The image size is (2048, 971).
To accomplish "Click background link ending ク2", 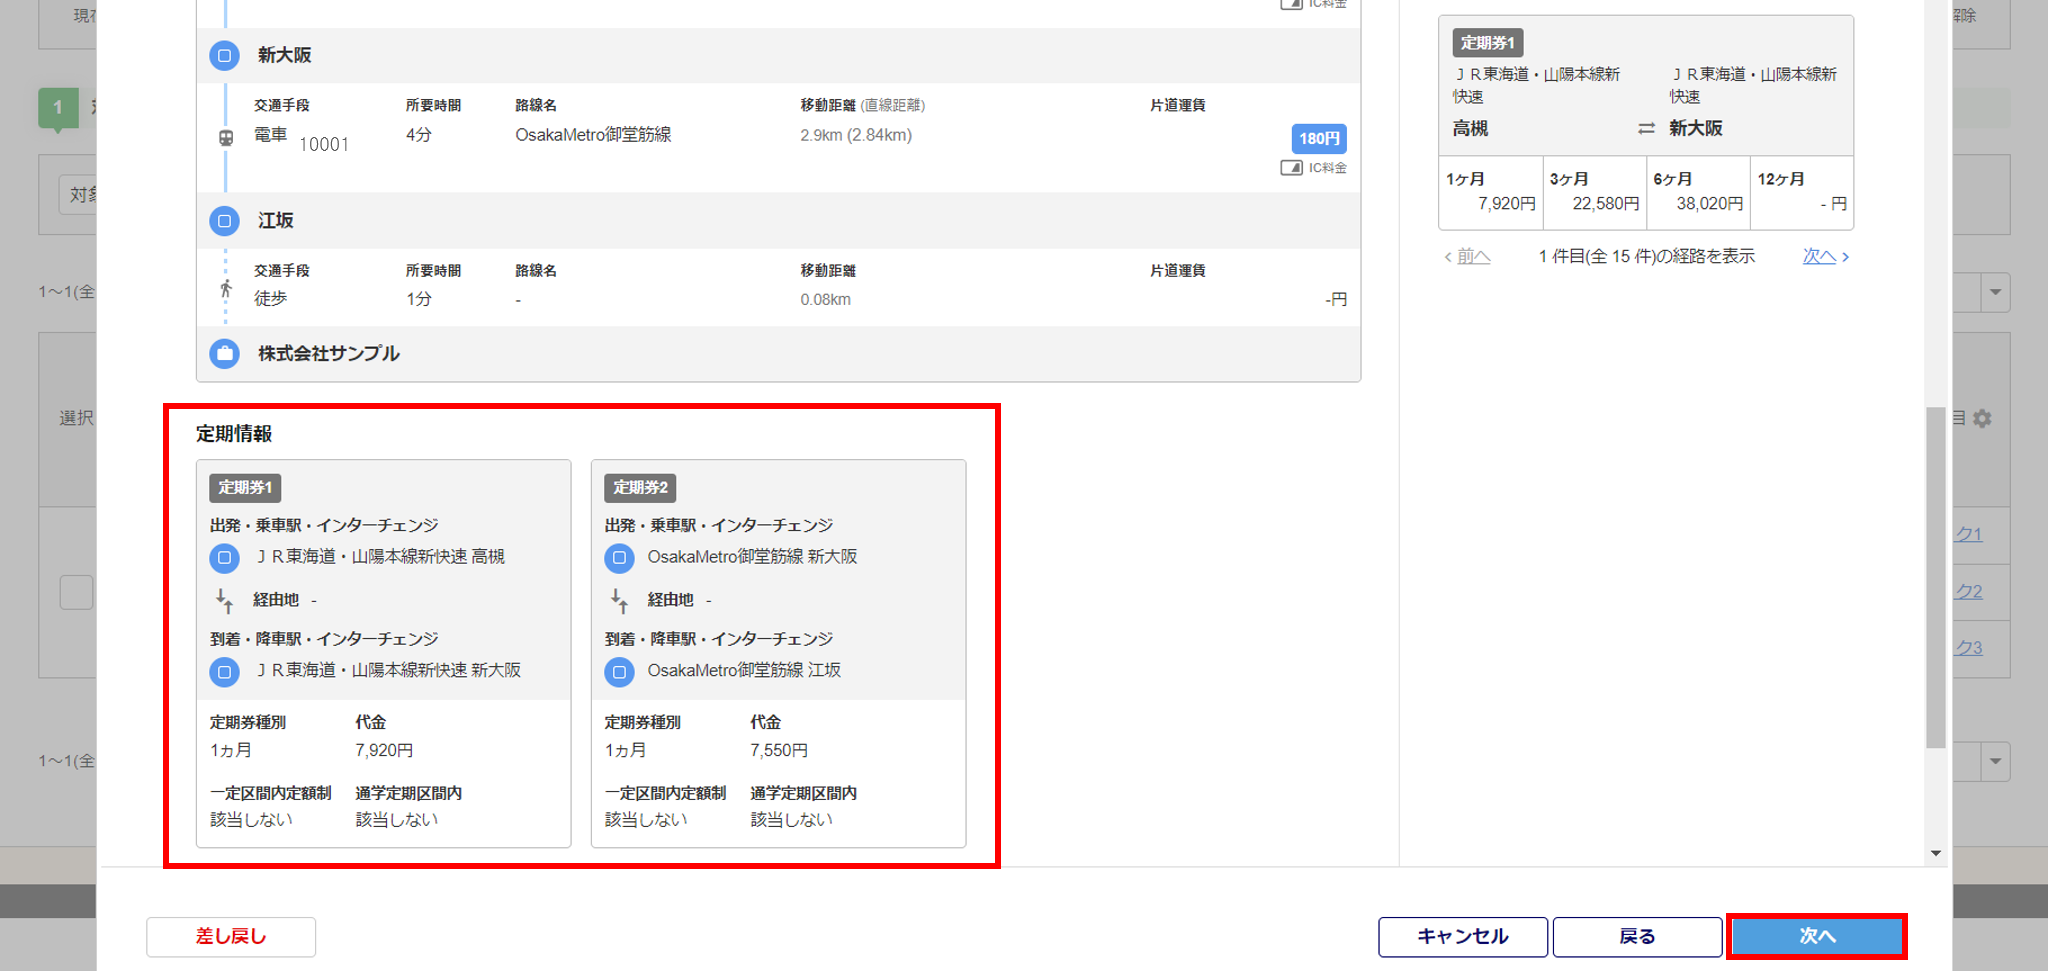I will click(1969, 592).
